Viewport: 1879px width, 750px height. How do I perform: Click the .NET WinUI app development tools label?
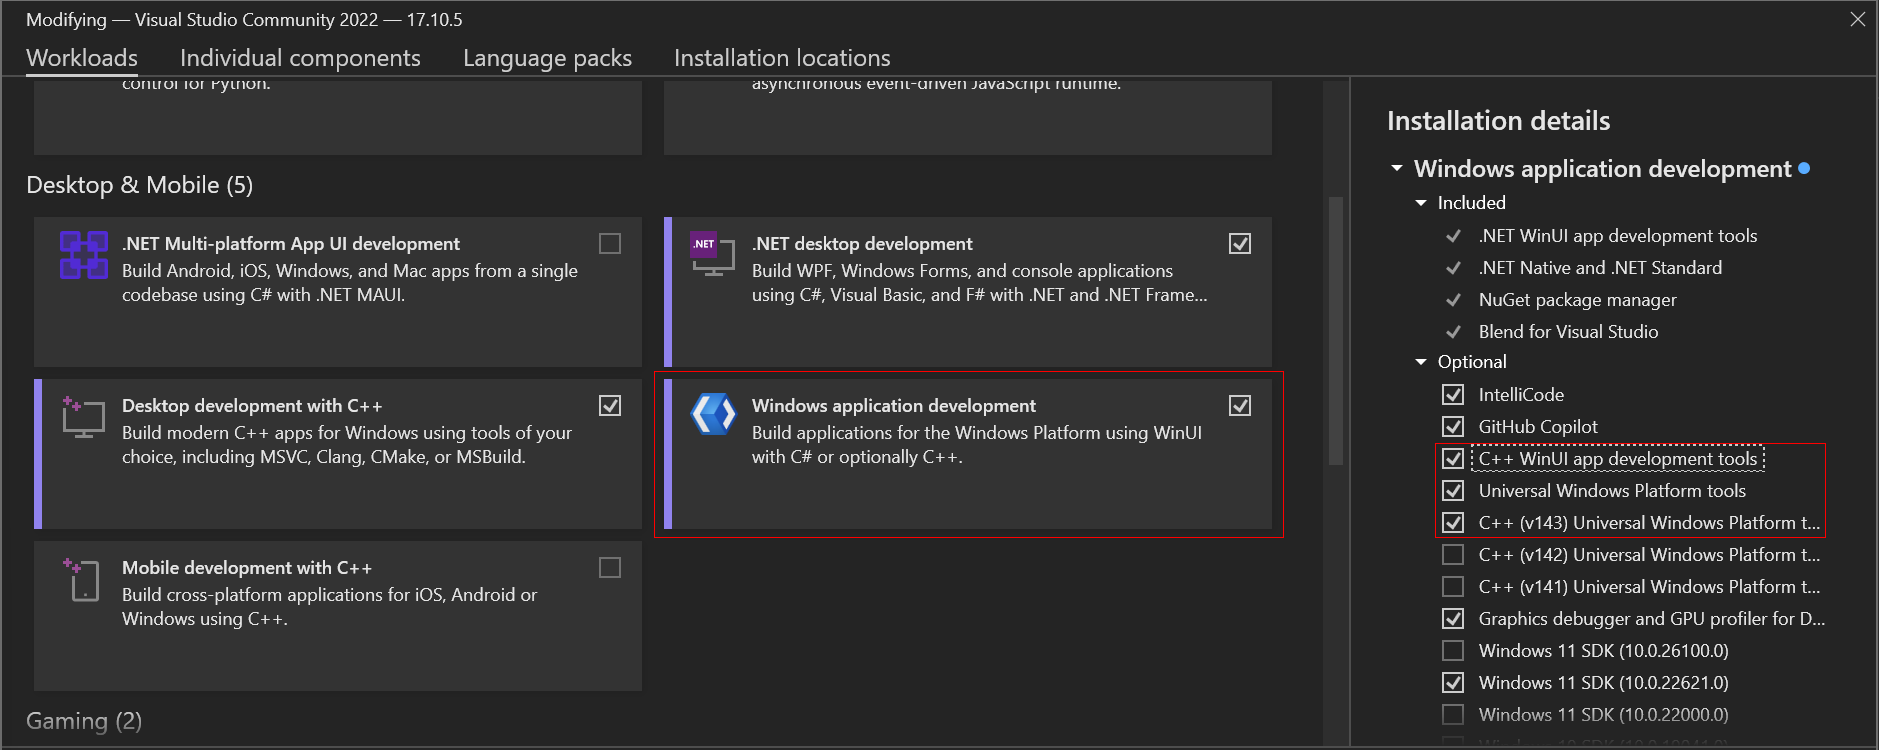point(1617,236)
